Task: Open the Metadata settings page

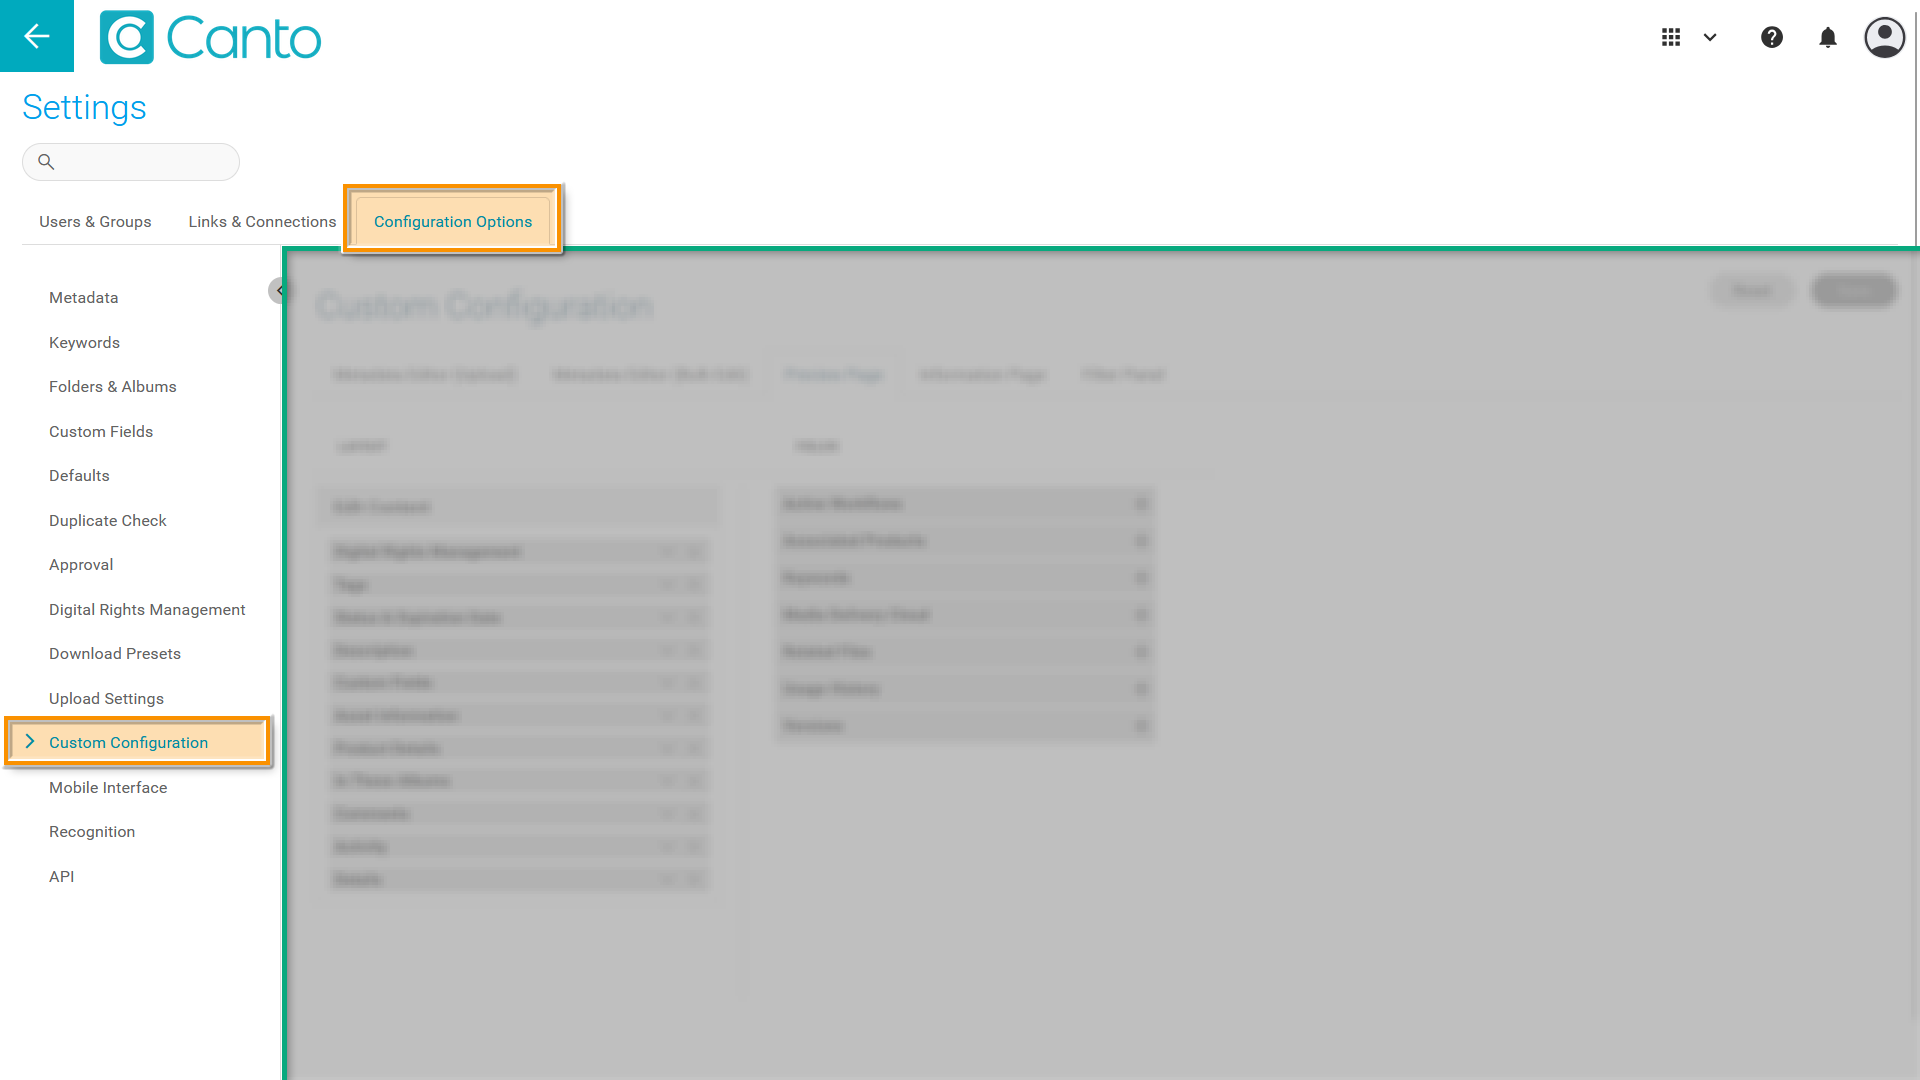Action: pos(83,298)
